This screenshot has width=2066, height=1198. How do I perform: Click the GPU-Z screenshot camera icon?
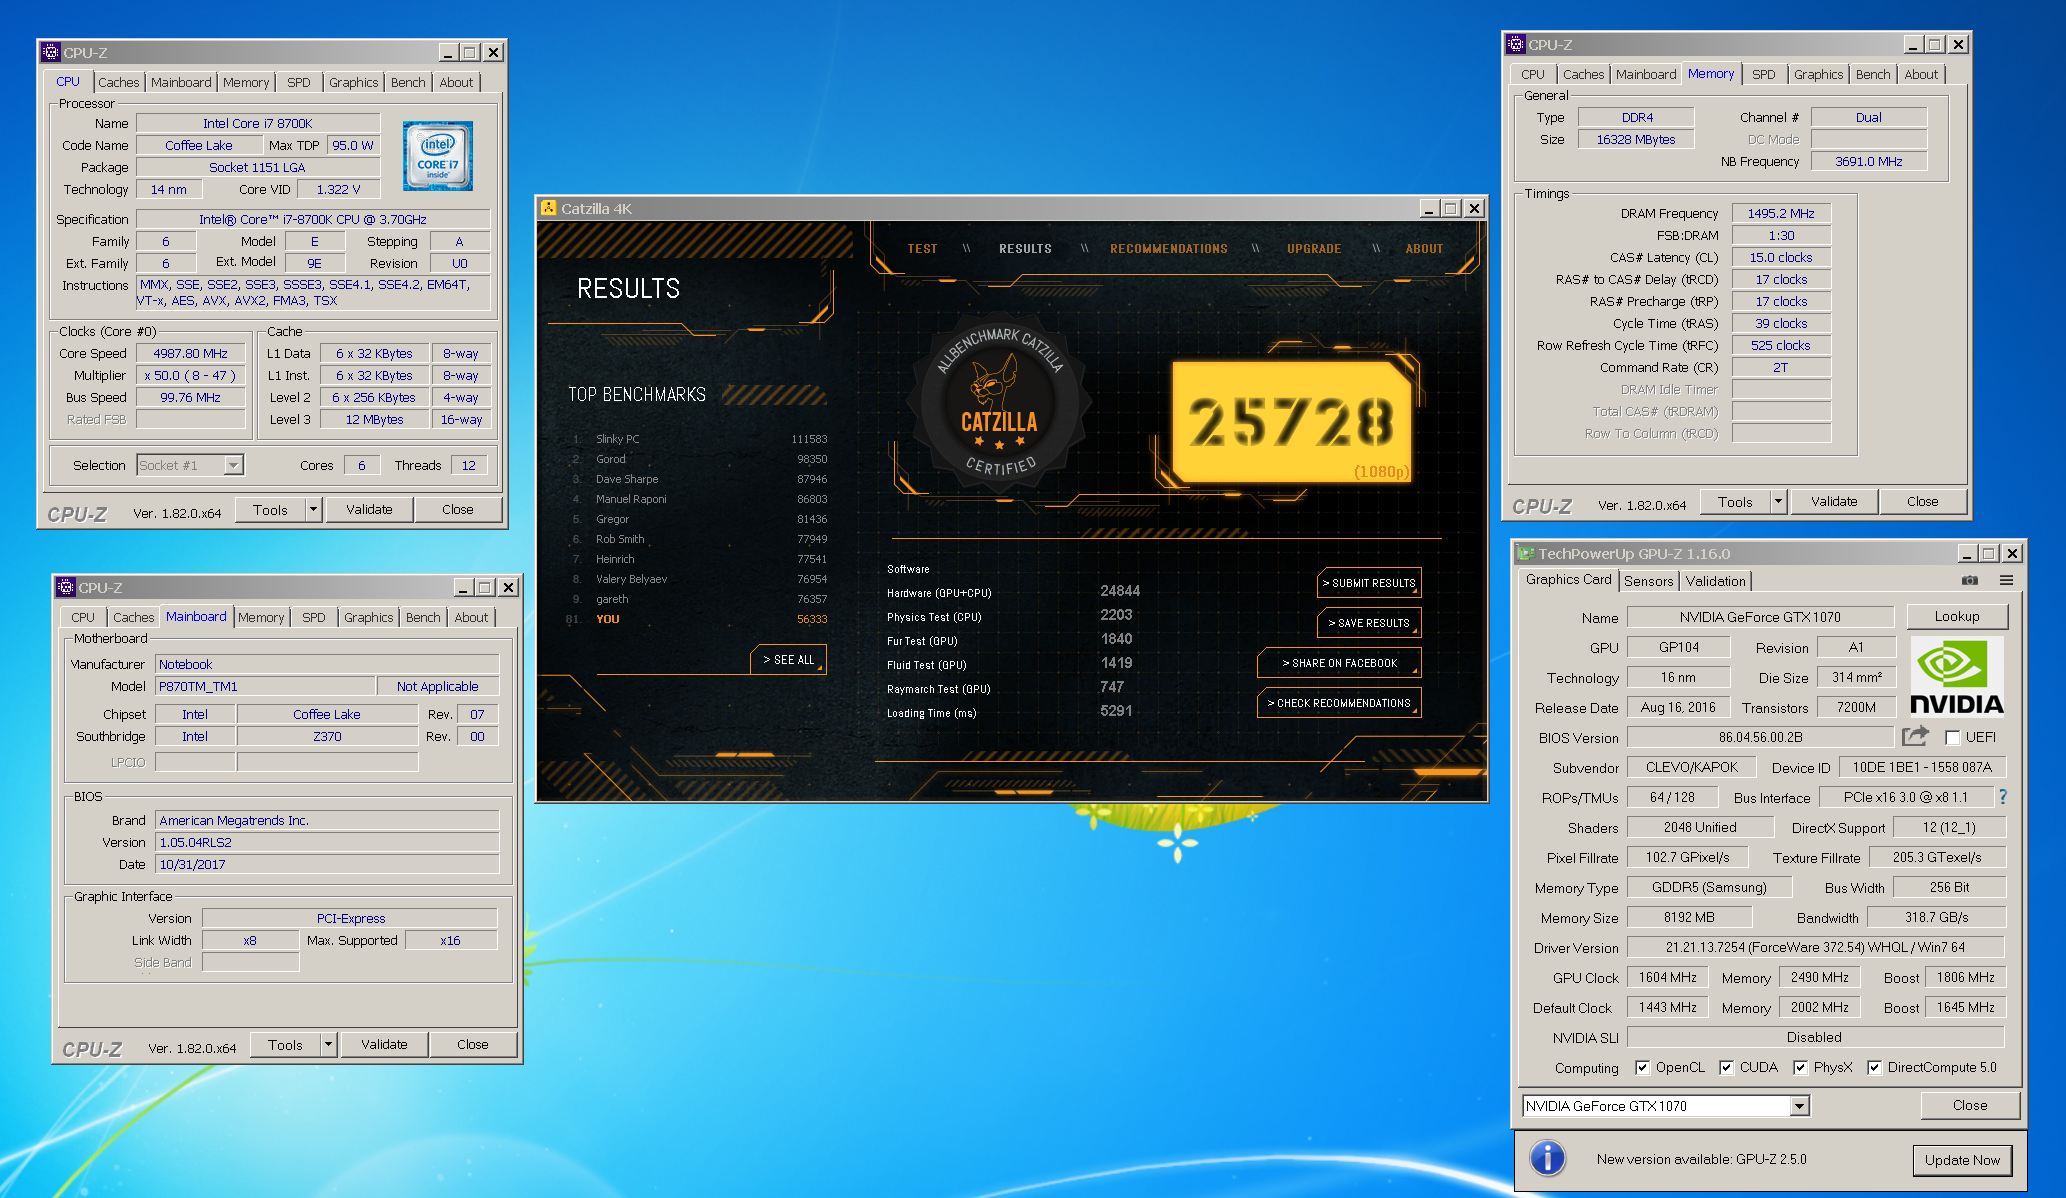(1969, 580)
